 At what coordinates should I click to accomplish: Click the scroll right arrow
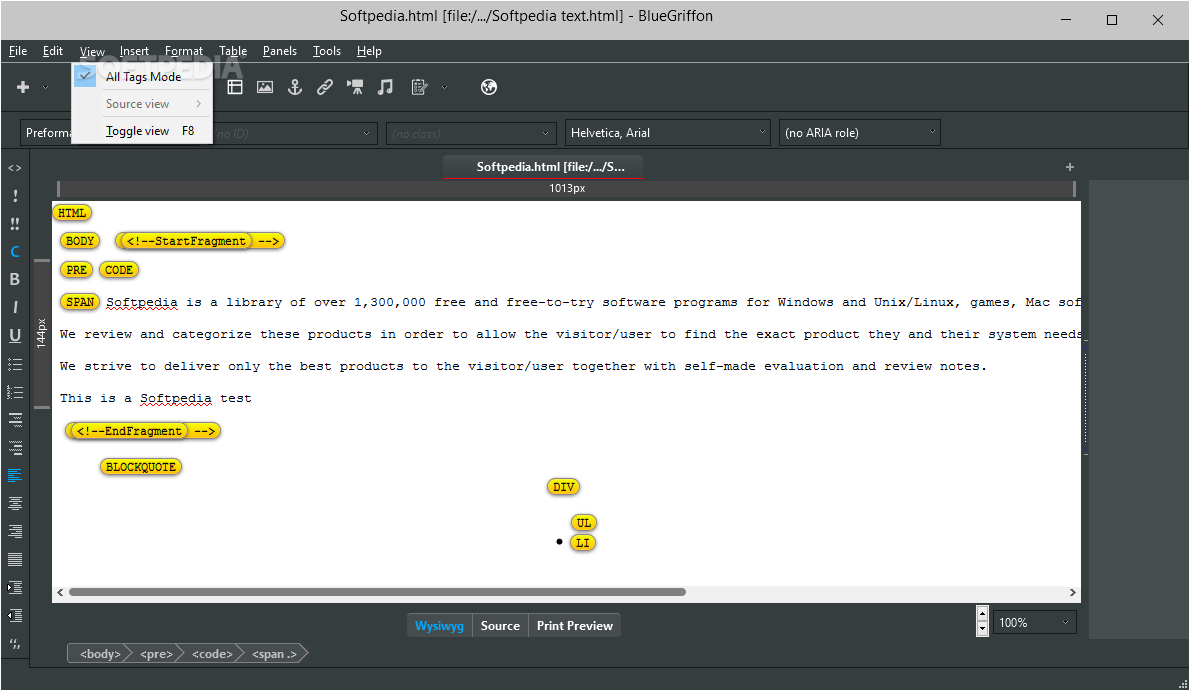click(1072, 592)
